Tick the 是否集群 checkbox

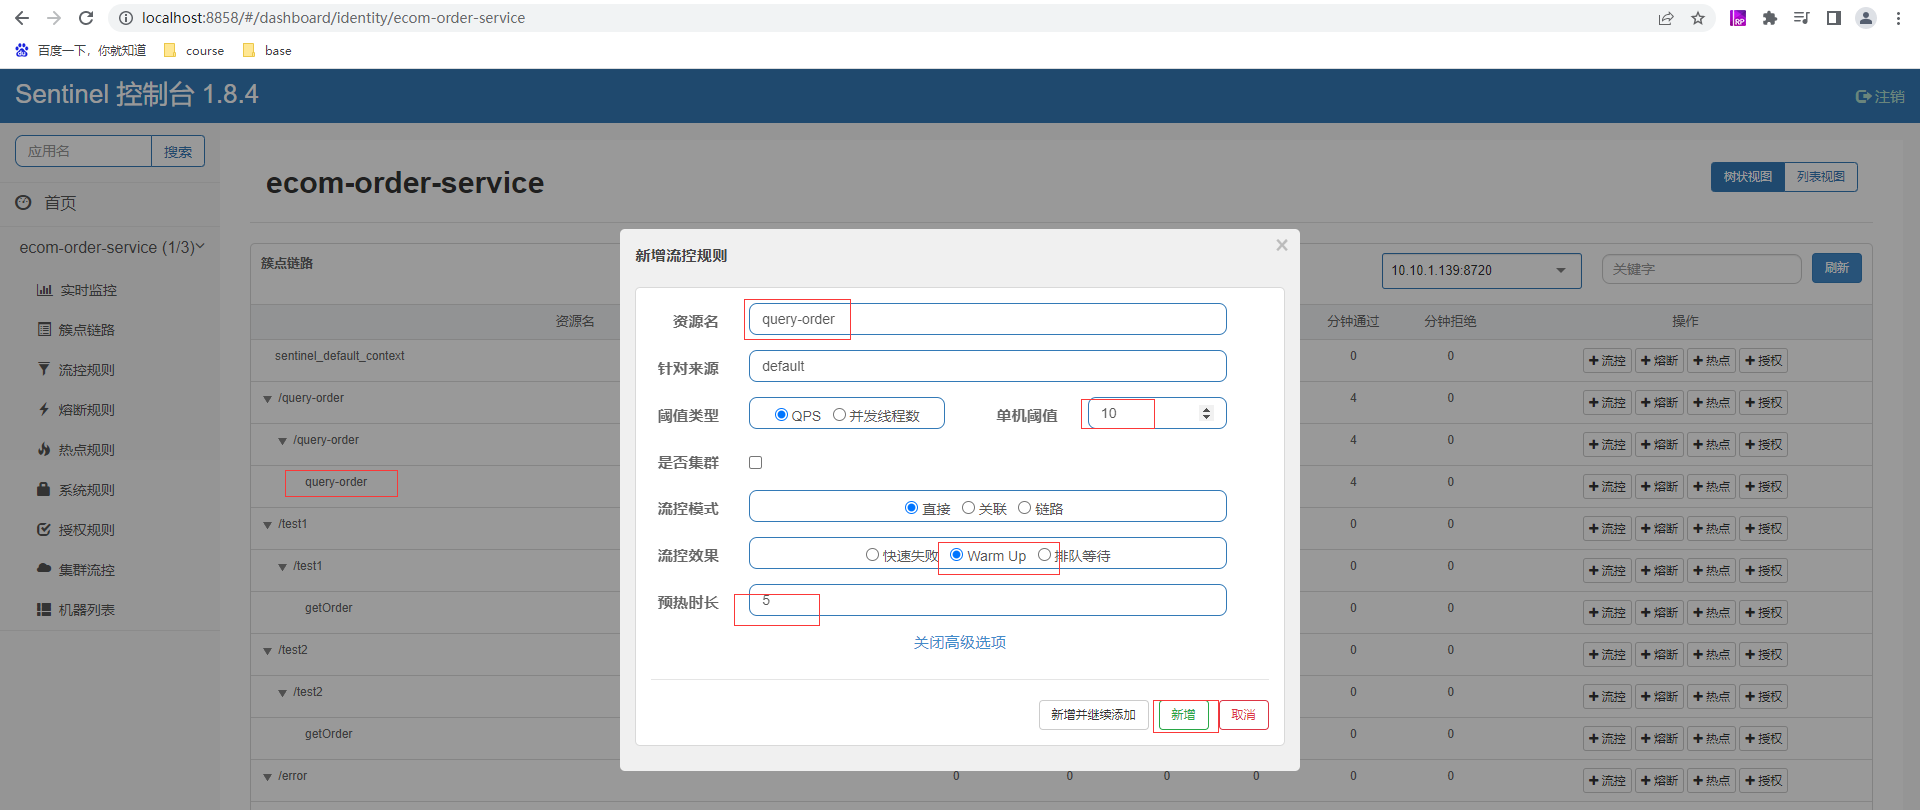tap(756, 462)
